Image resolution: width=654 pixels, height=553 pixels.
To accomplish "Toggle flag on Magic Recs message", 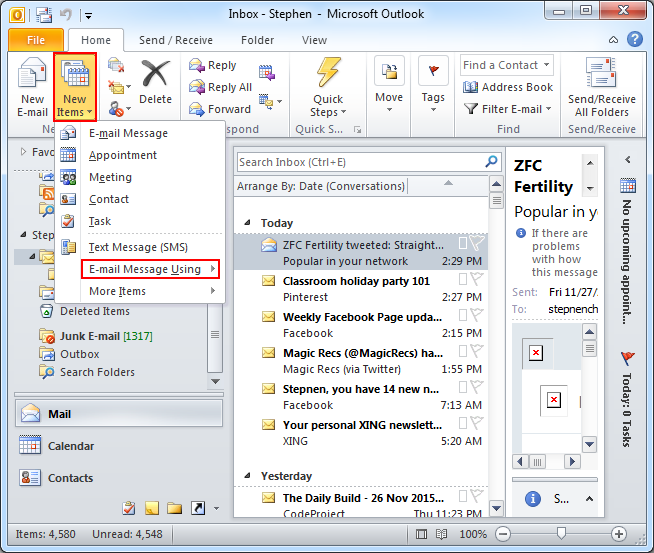I will point(477,350).
